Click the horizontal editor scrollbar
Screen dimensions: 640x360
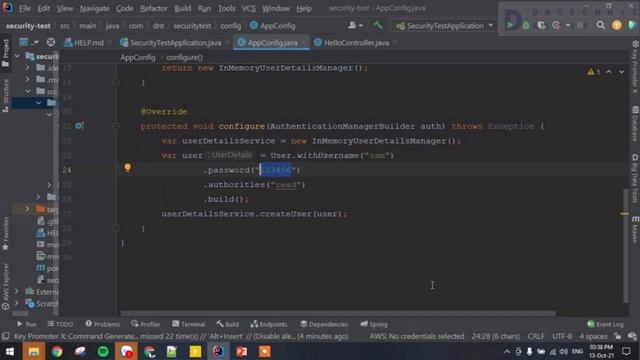(338, 313)
